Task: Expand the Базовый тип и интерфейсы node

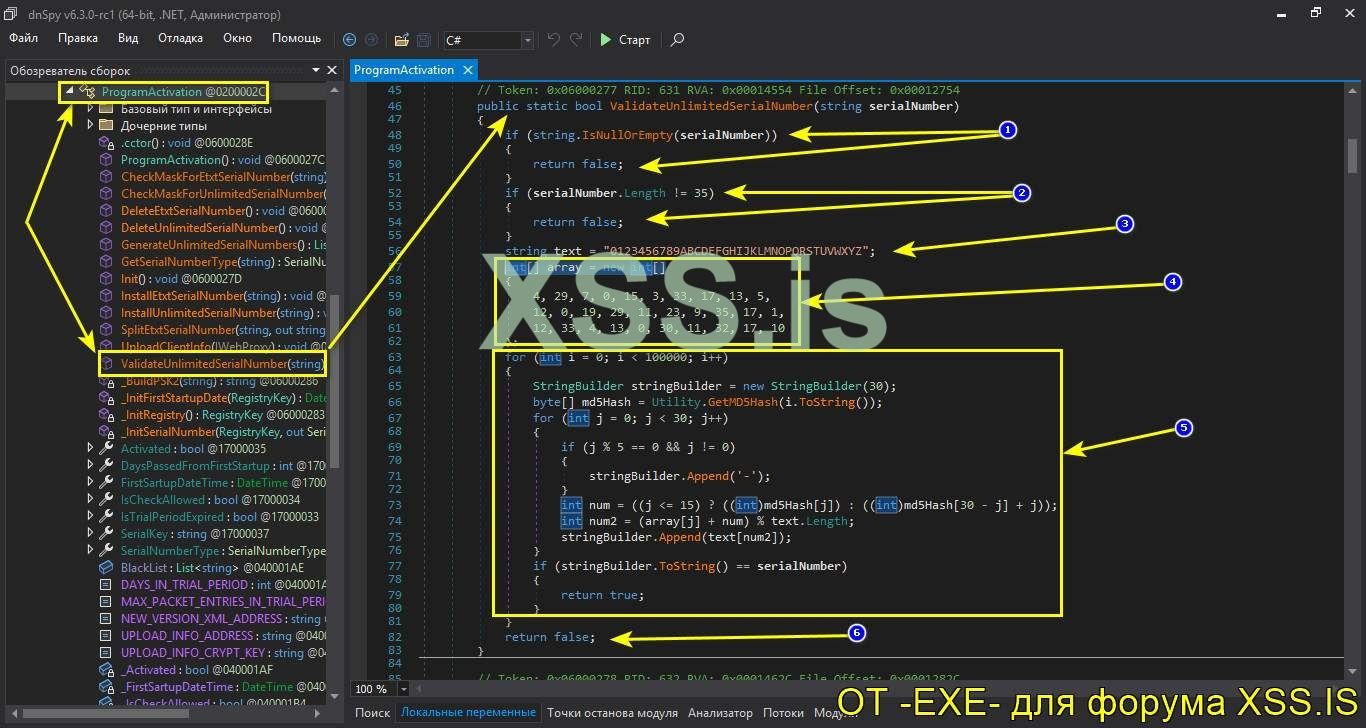Action: (x=90, y=108)
